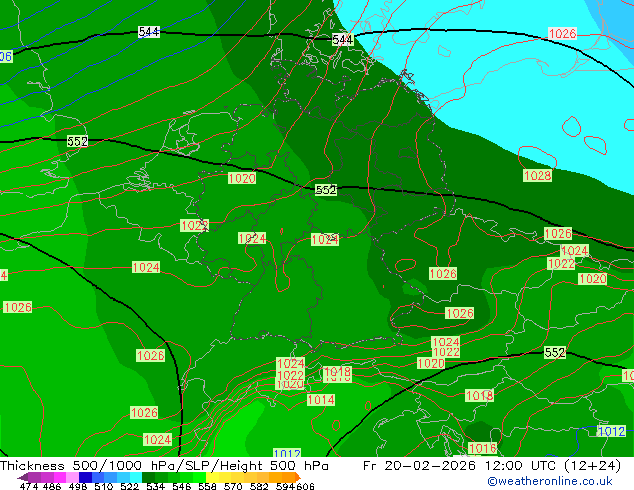Click the 1016 isobar label
Viewport: 634px width, 490px height.
(482, 448)
